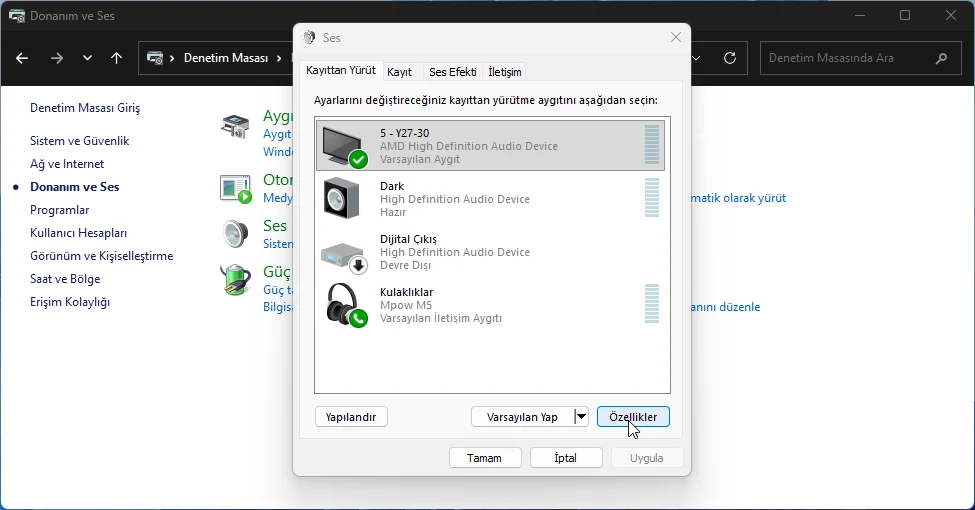This screenshot has height=510, width=975.
Task: Select the Dark speaker device icon
Action: [x=341, y=198]
